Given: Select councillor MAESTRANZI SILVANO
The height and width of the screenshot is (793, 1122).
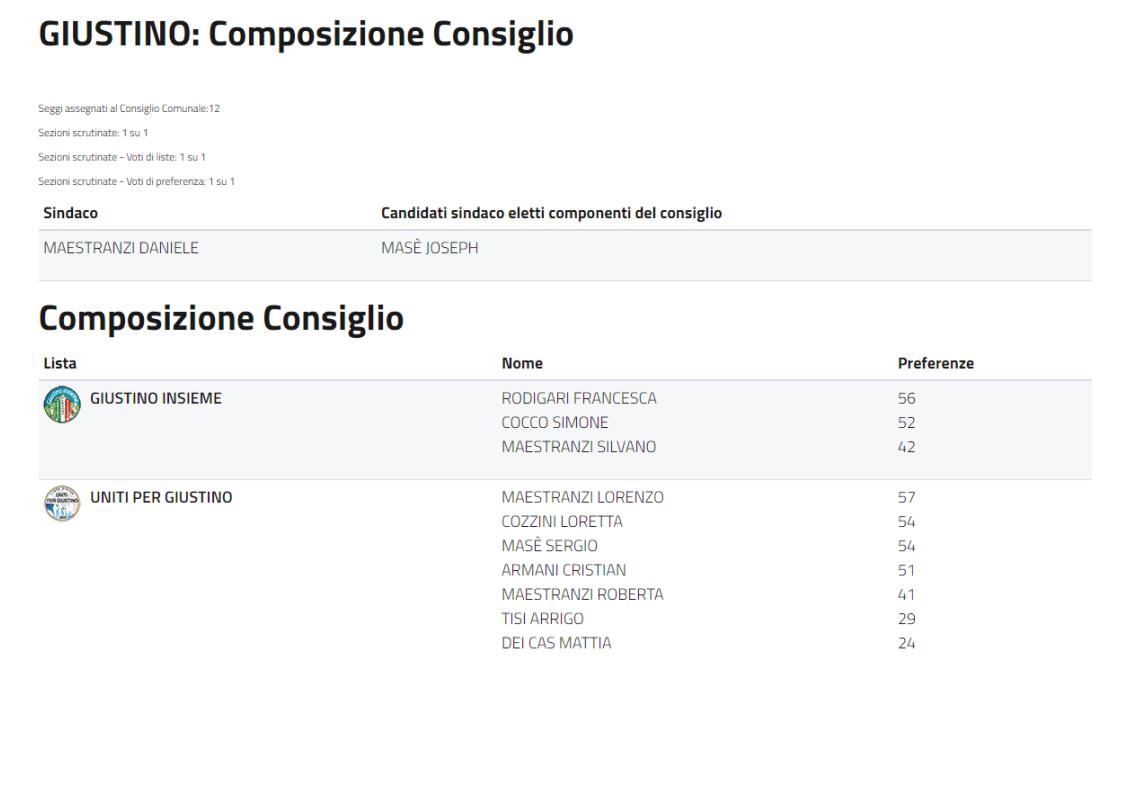Looking at the screenshot, I should [x=579, y=447].
